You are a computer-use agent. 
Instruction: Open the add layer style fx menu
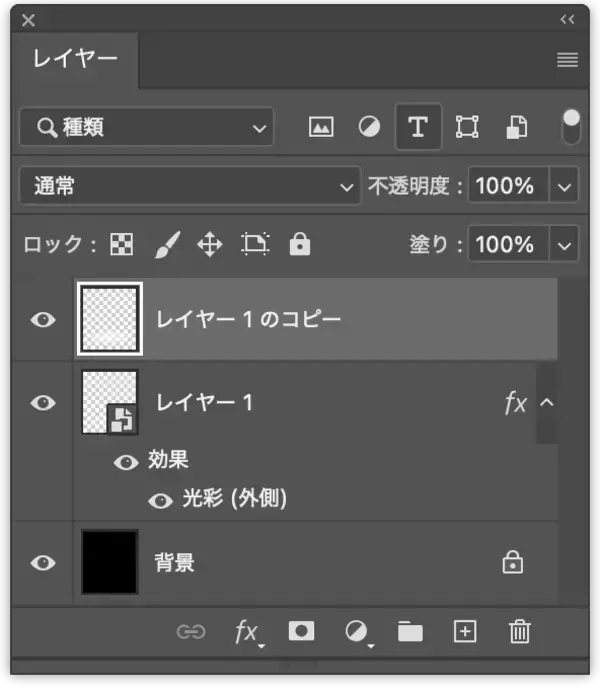(x=248, y=633)
